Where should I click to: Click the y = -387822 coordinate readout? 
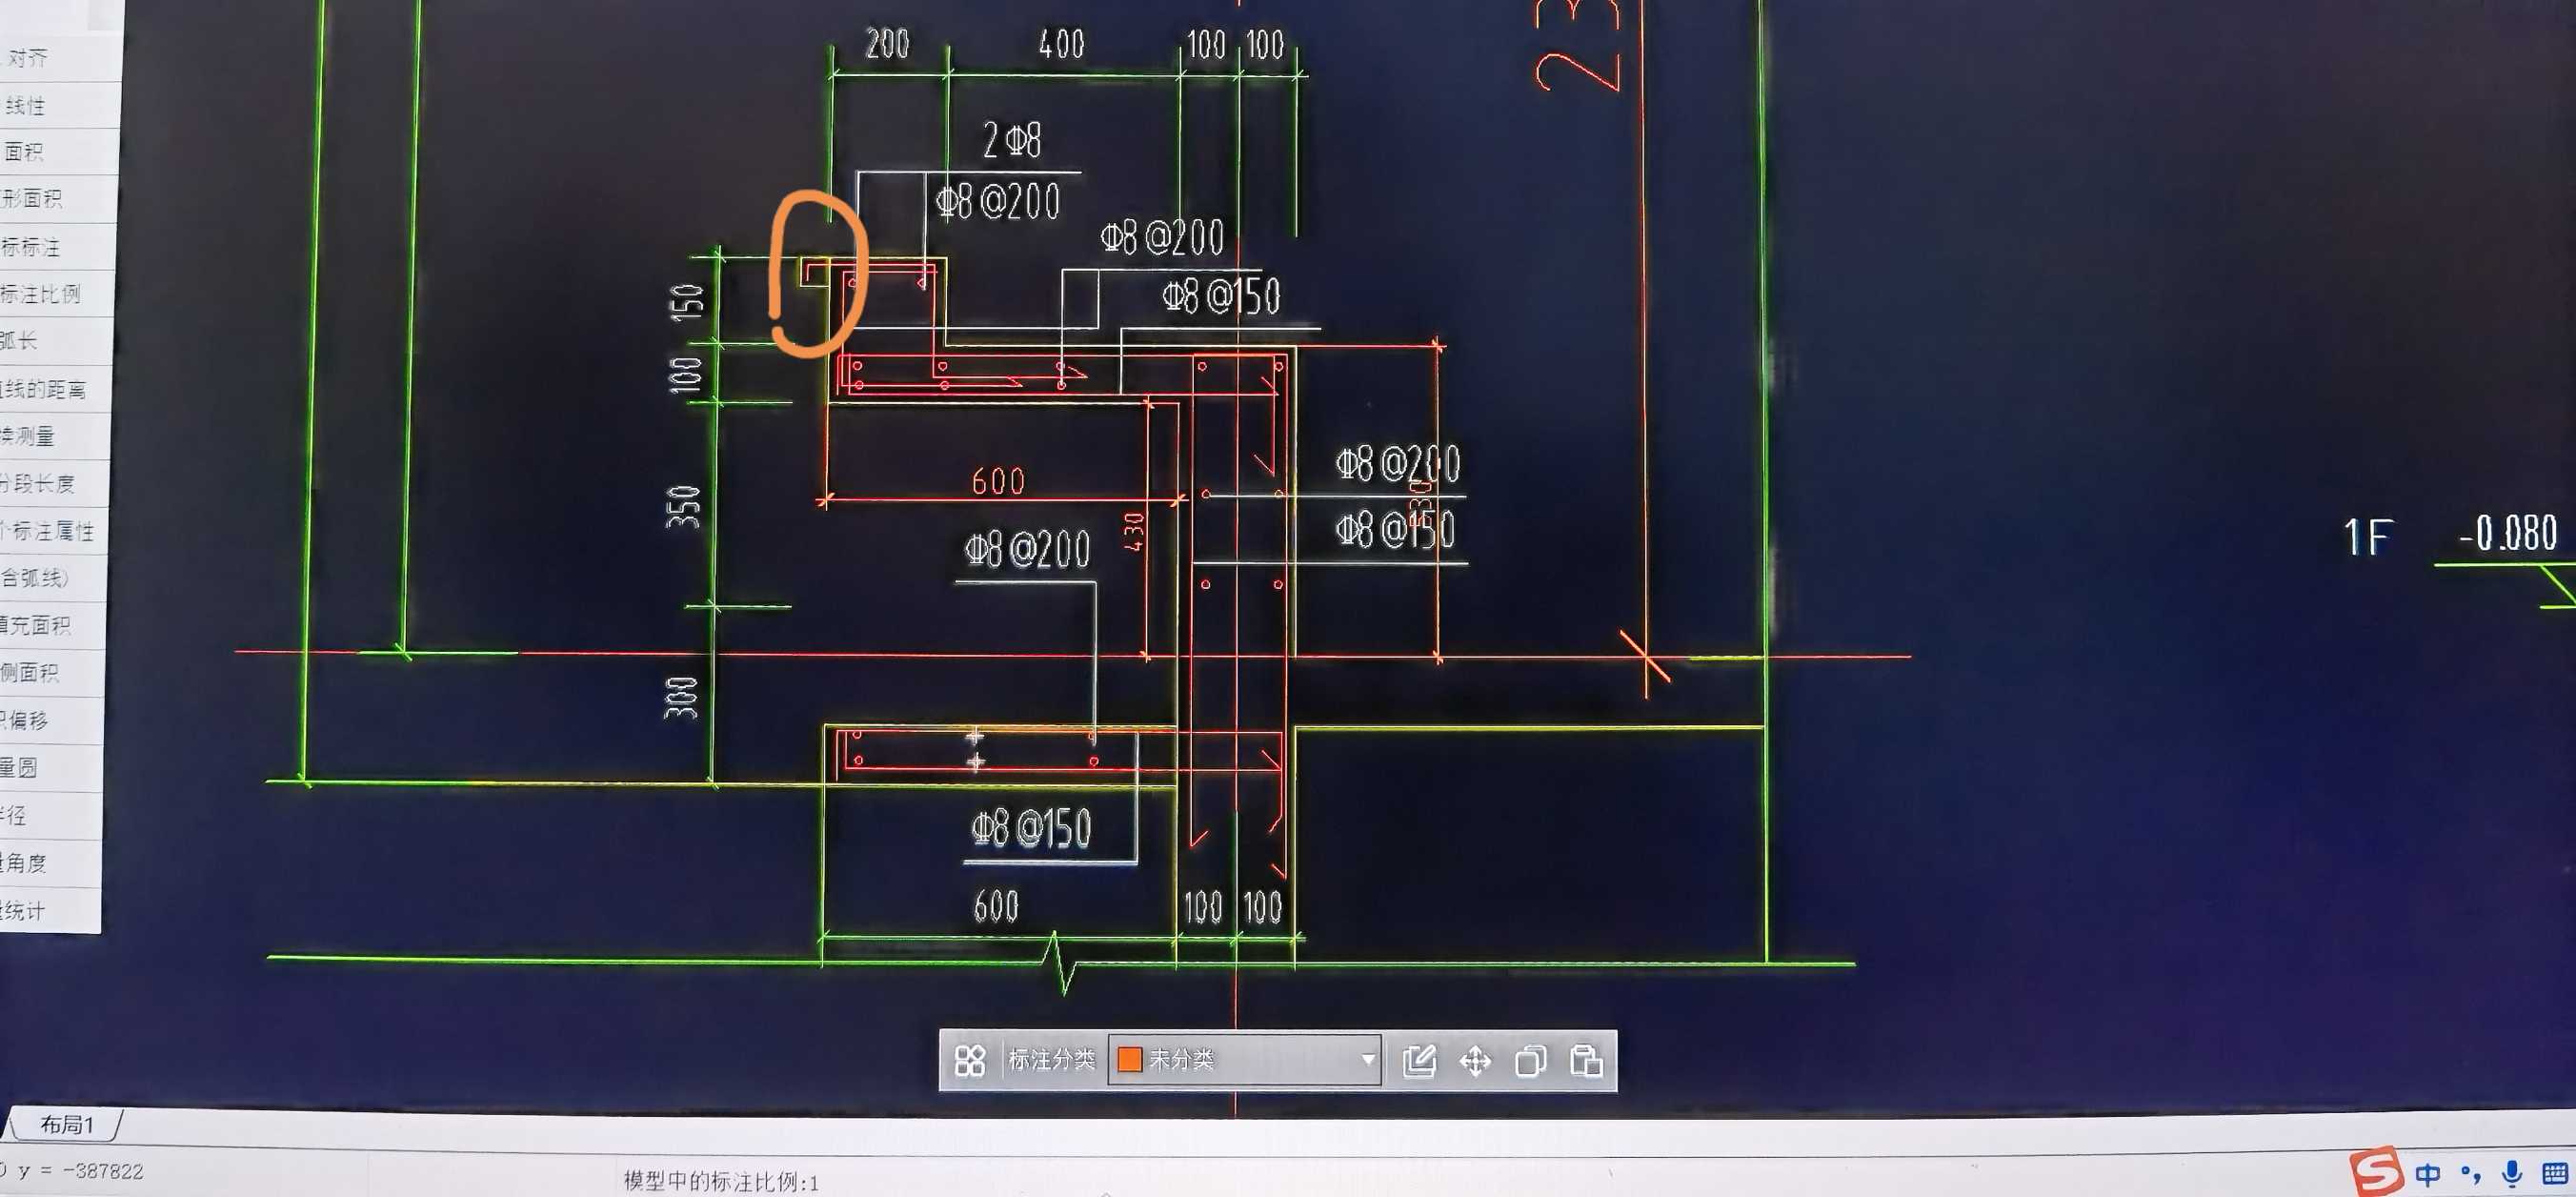[80, 1170]
